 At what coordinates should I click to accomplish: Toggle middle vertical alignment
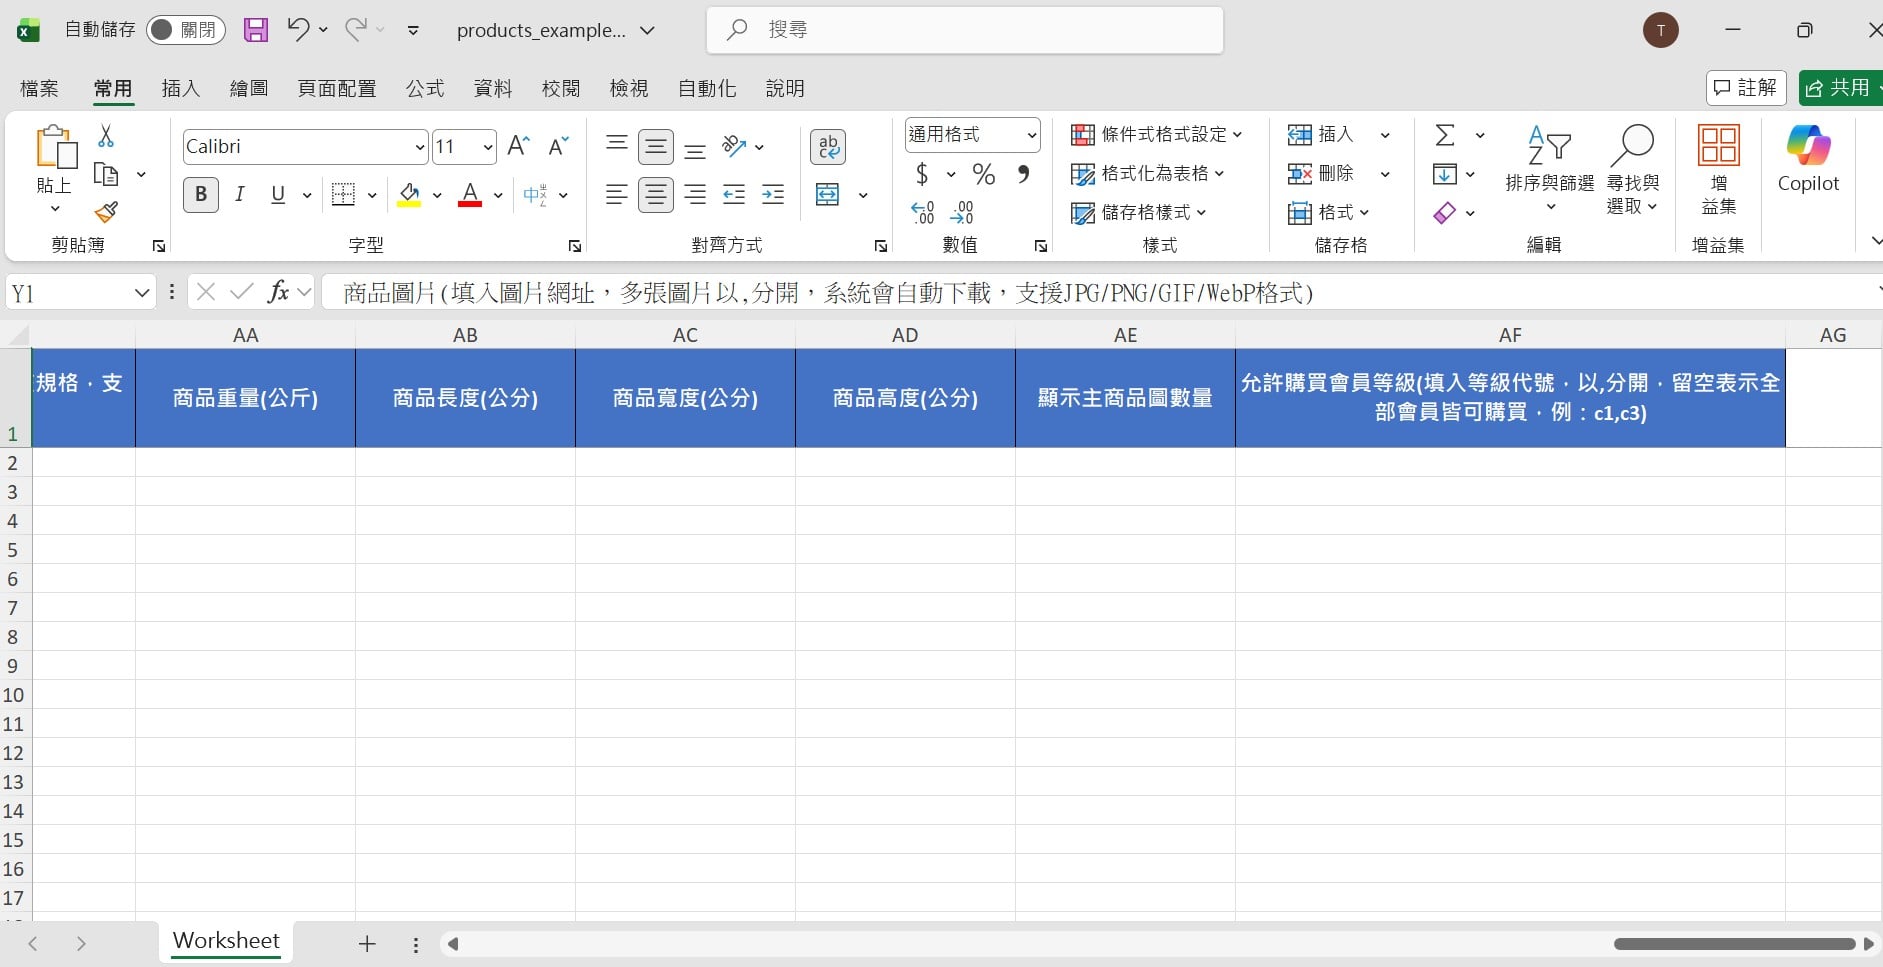tap(656, 147)
